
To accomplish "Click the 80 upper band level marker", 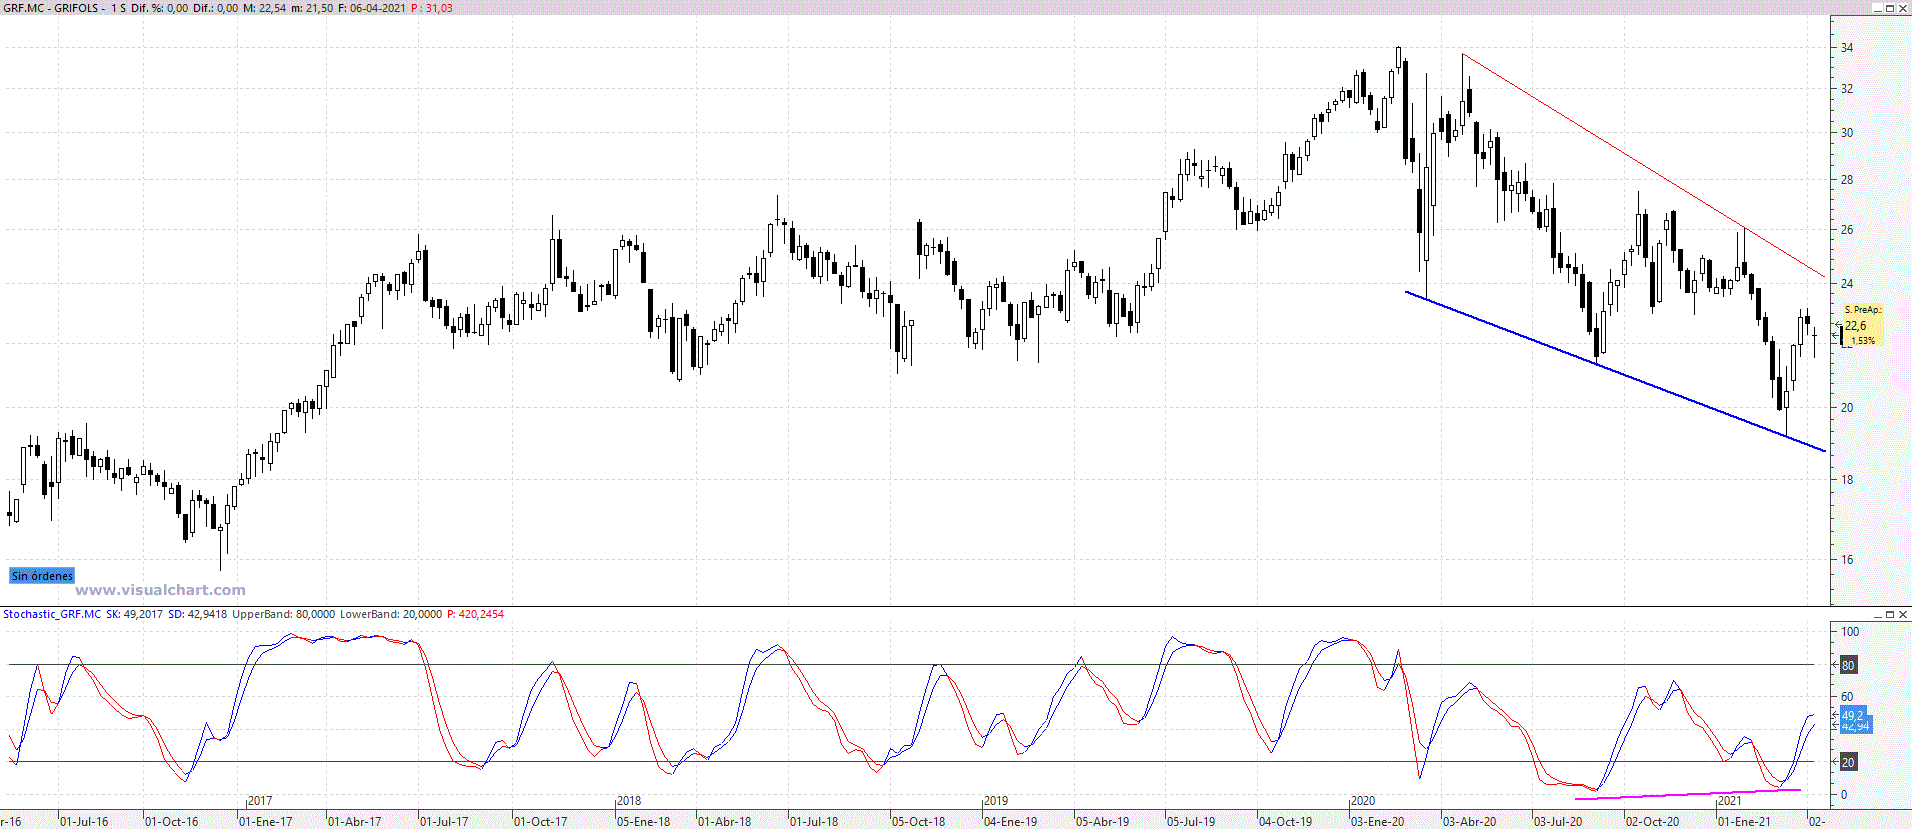I will 1848,665.
